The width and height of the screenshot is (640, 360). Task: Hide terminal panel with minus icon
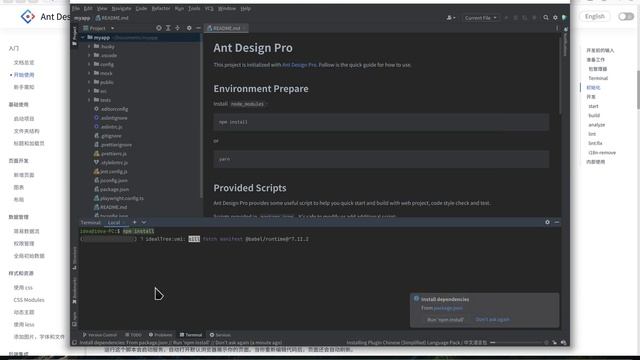[557, 222]
